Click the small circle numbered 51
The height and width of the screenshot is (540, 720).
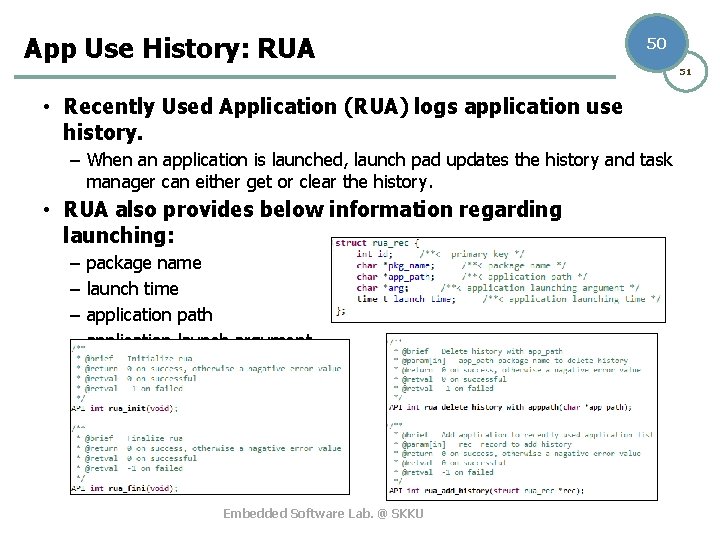tap(685, 72)
